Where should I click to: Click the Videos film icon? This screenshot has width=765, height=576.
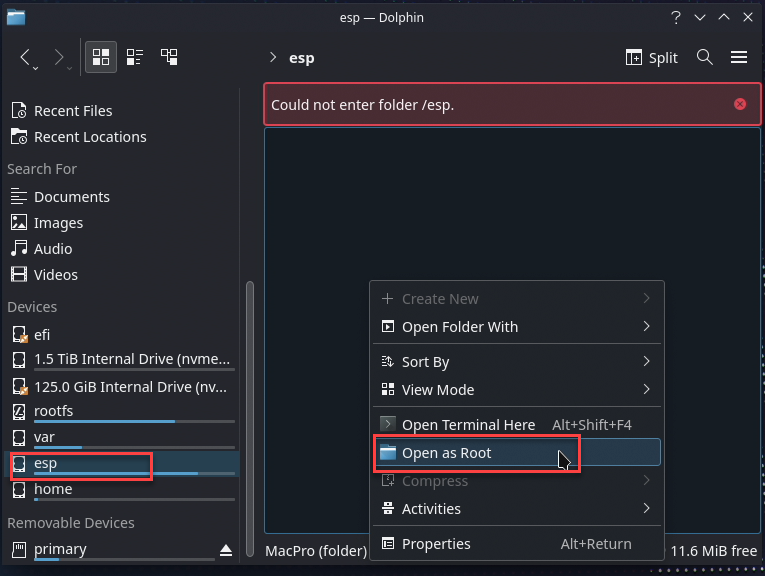pos(19,274)
